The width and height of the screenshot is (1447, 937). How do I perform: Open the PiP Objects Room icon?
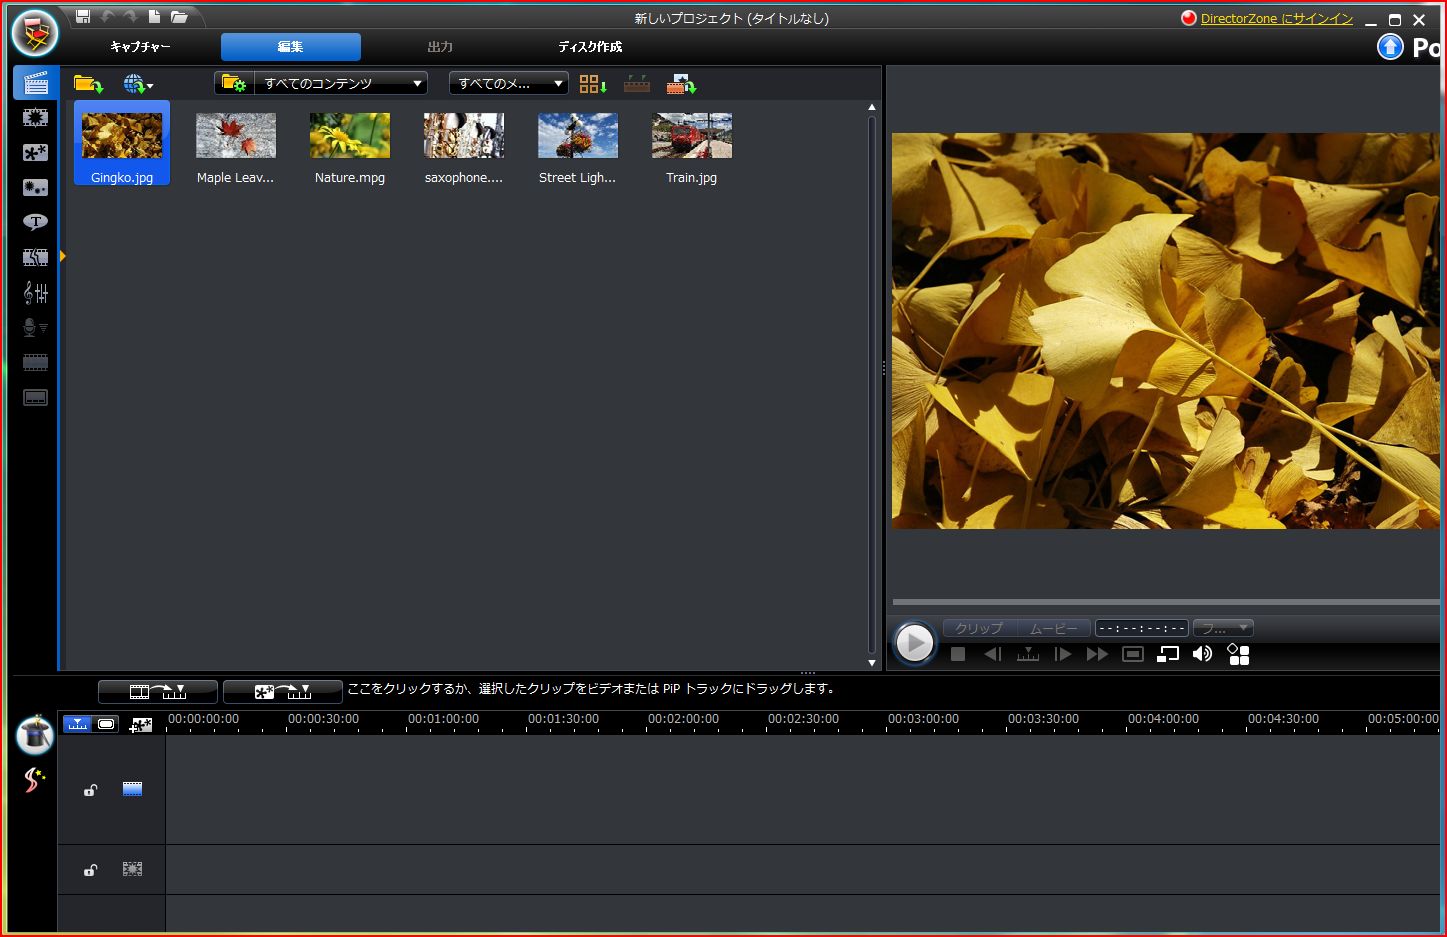(35, 153)
